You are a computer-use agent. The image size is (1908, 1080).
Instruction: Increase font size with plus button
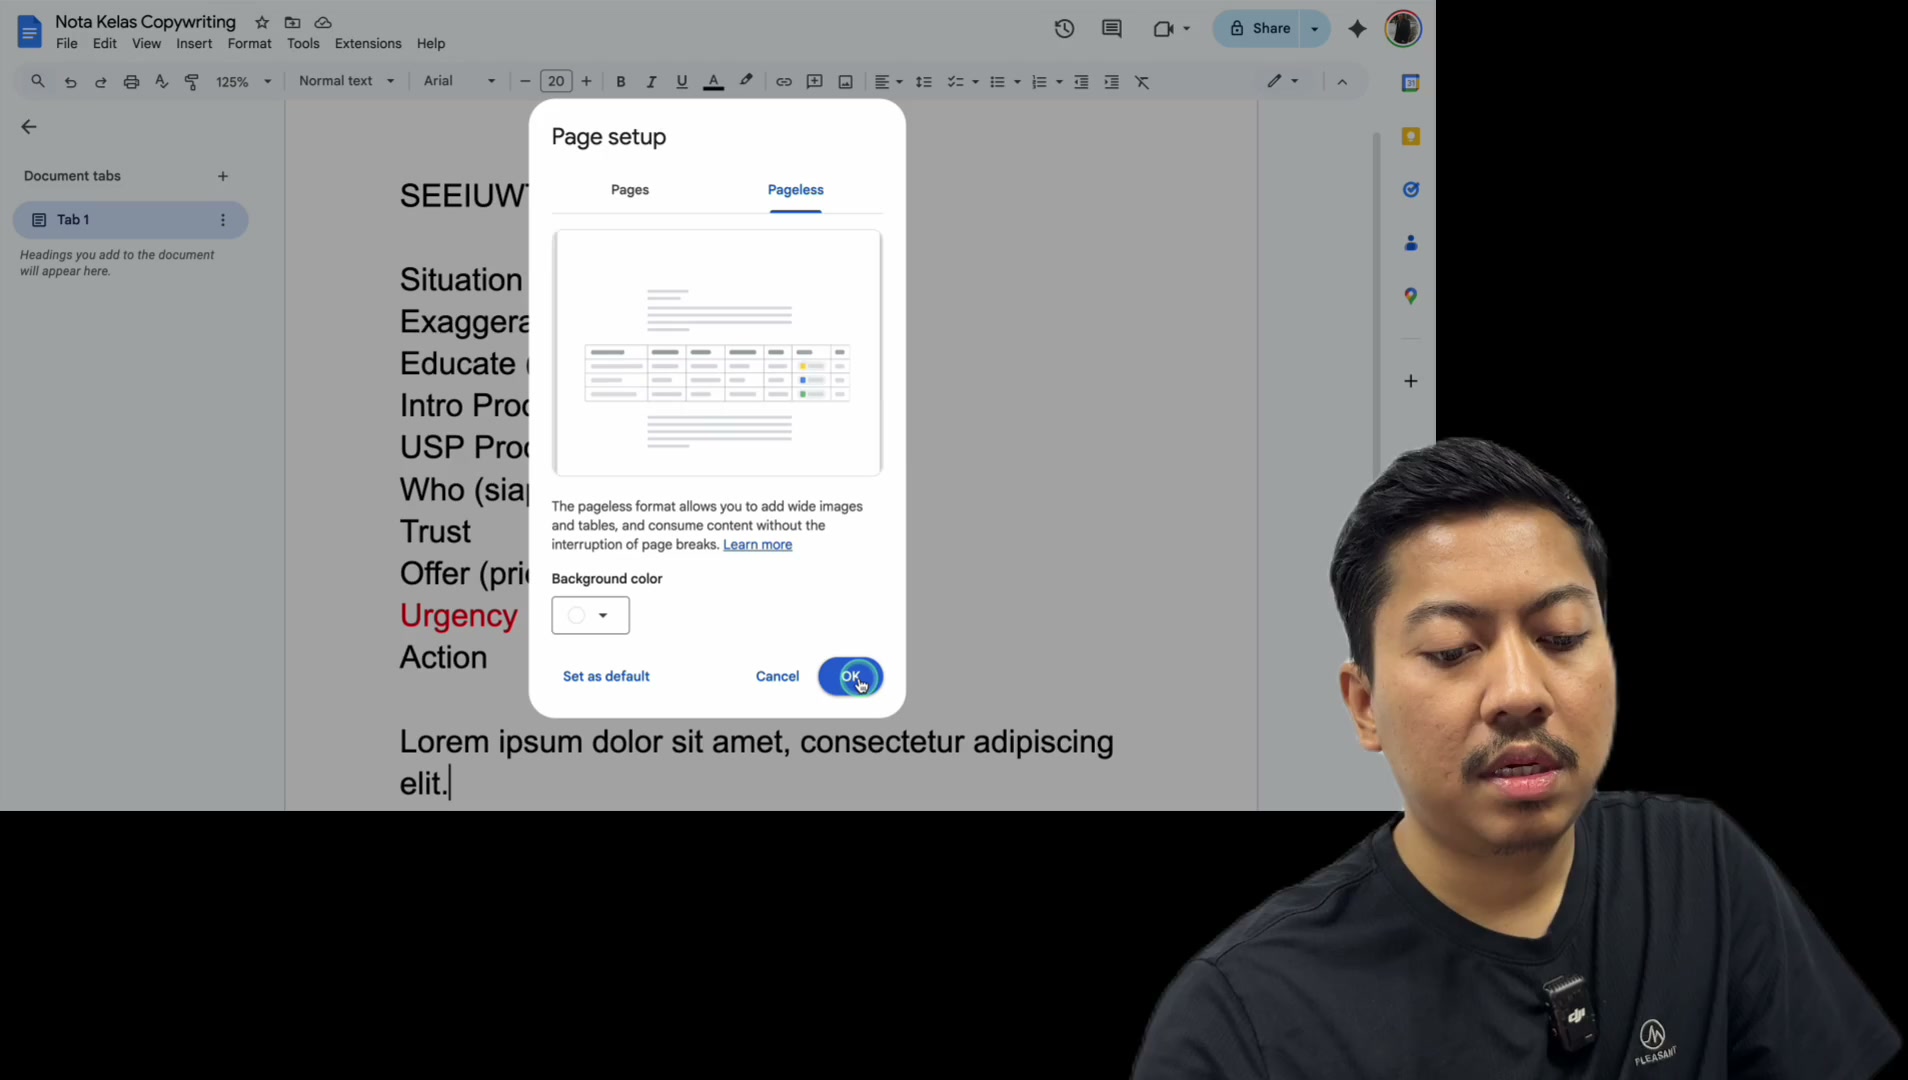pos(587,82)
